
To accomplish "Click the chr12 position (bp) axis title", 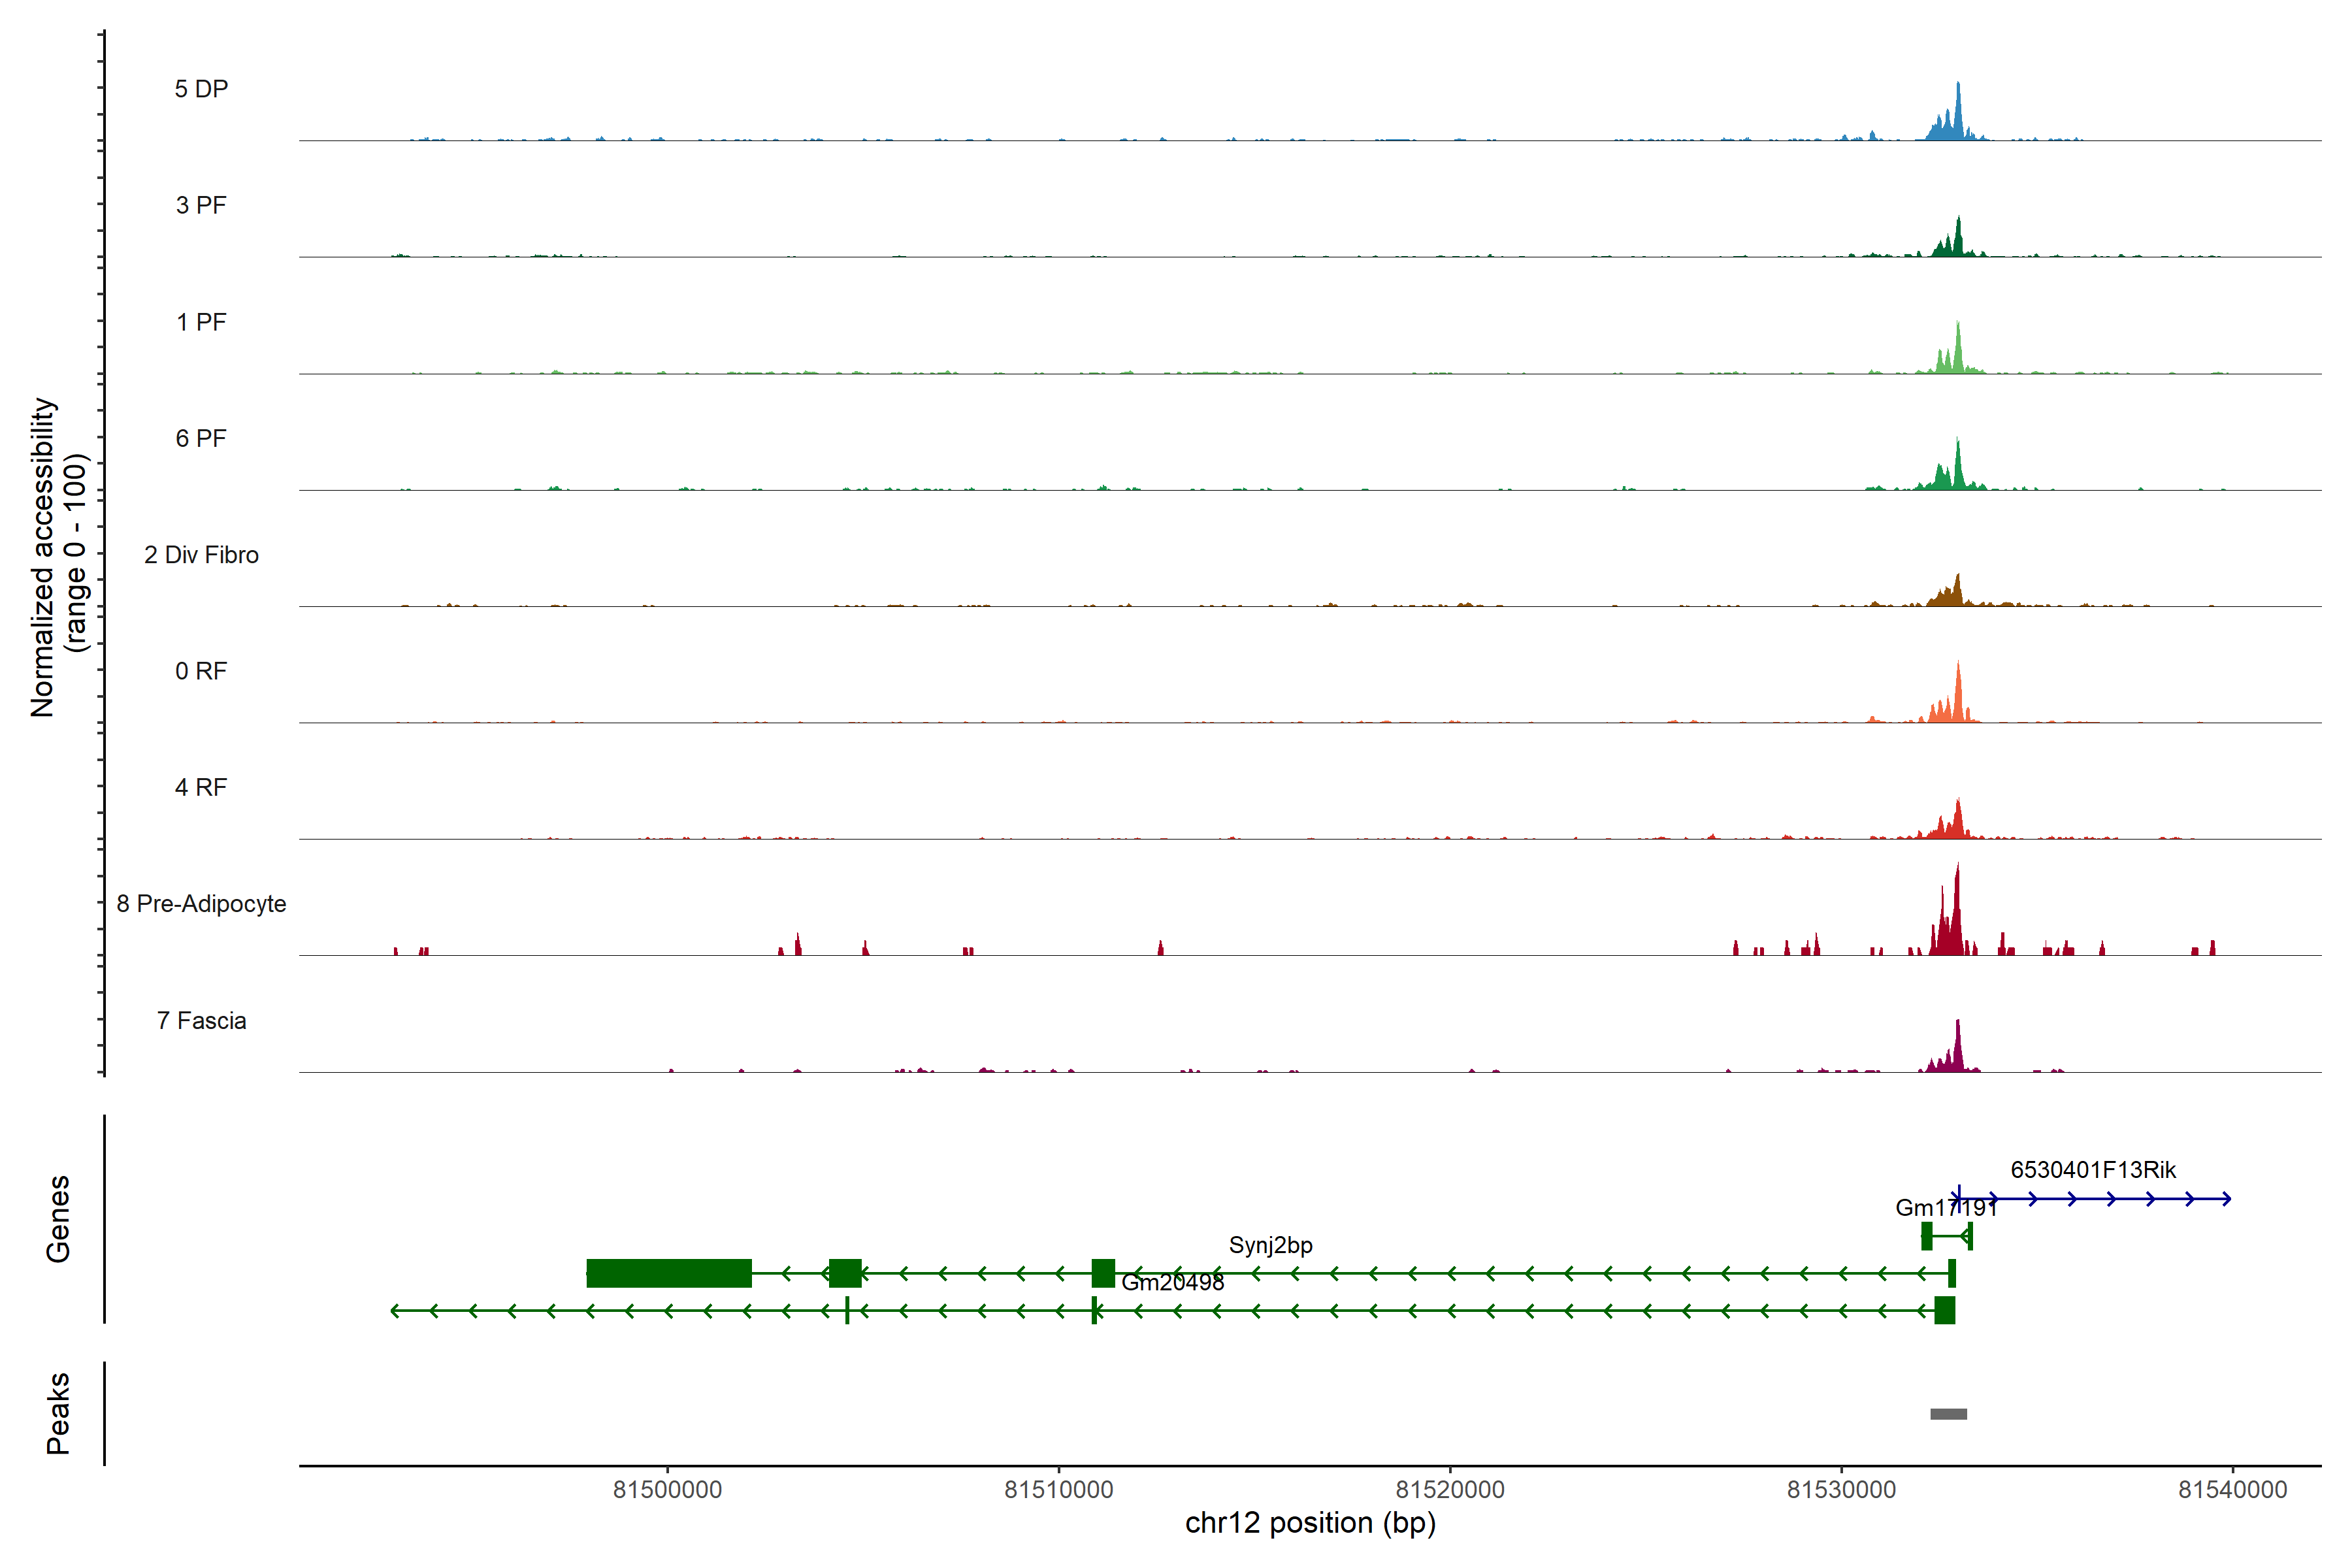I will tap(1310, 1523).
